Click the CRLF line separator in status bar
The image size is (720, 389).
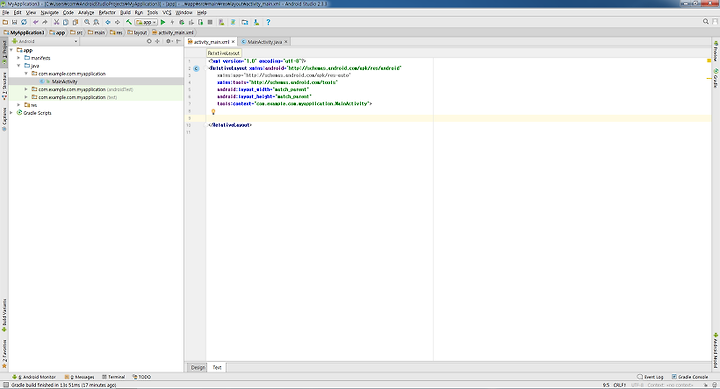pos(619,385)
